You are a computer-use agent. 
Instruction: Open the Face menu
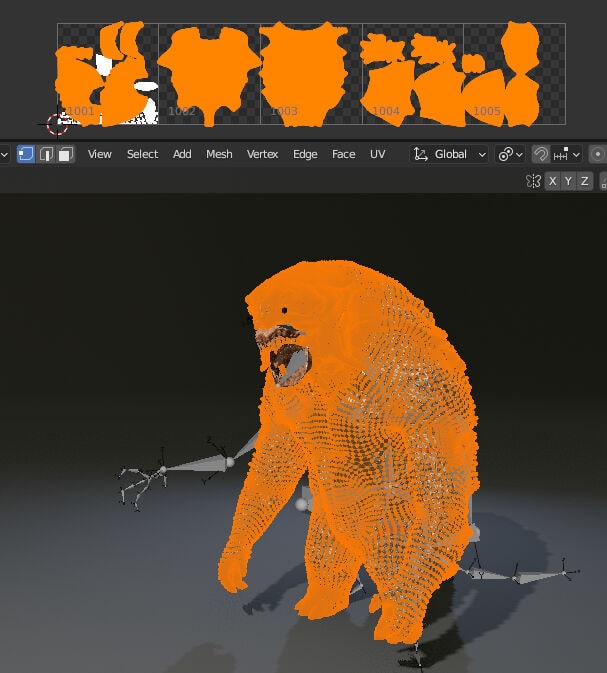343,154
